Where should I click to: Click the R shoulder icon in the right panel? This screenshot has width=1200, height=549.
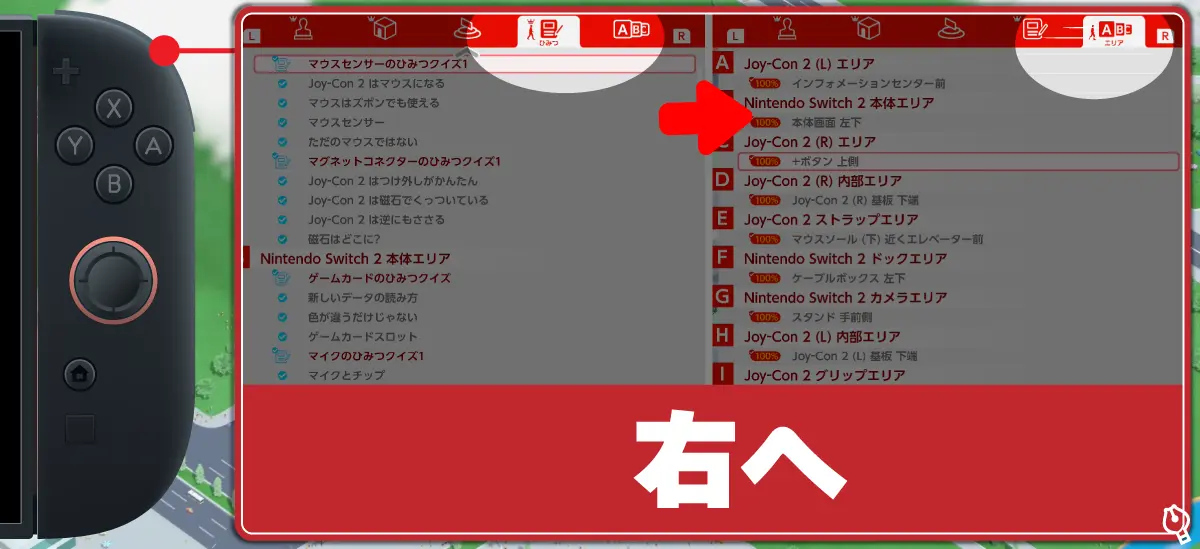tap(1164, 36)
